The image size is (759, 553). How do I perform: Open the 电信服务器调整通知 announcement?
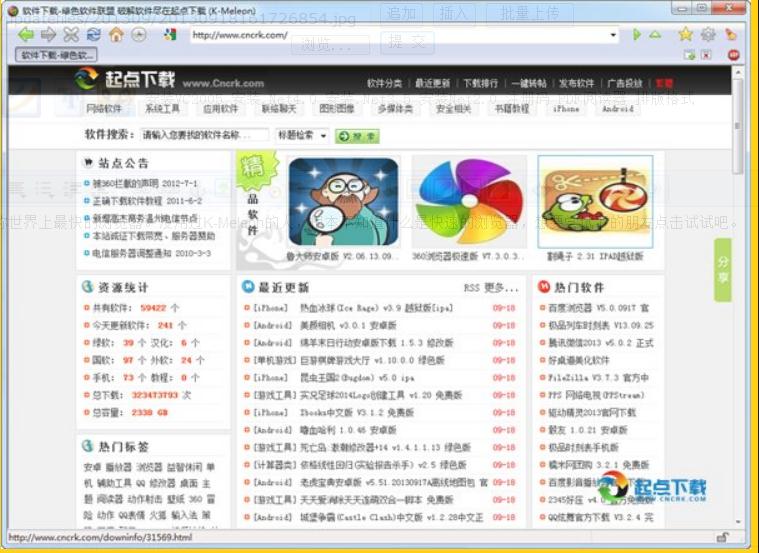[x=152, y=253]
